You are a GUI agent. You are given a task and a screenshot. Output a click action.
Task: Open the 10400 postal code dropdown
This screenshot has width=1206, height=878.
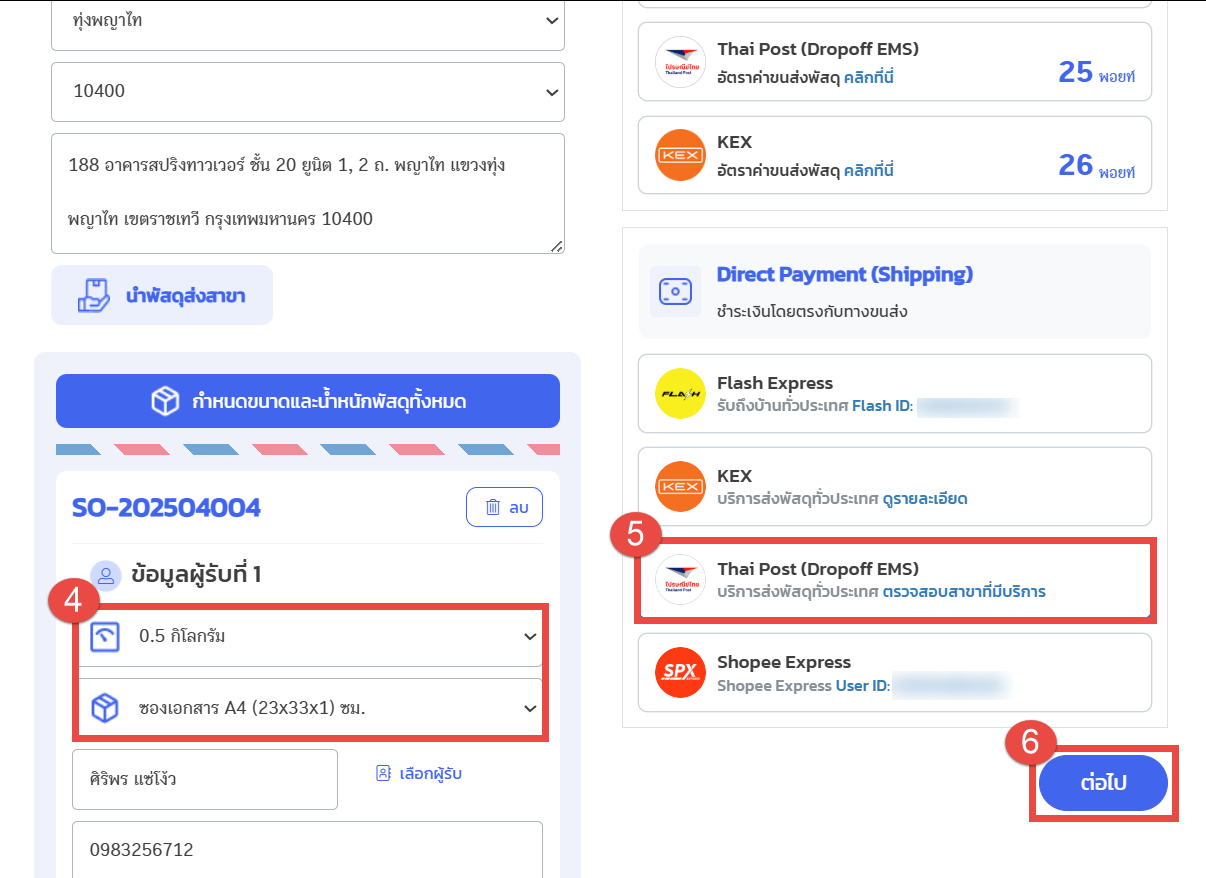click(x=308, y=92)
